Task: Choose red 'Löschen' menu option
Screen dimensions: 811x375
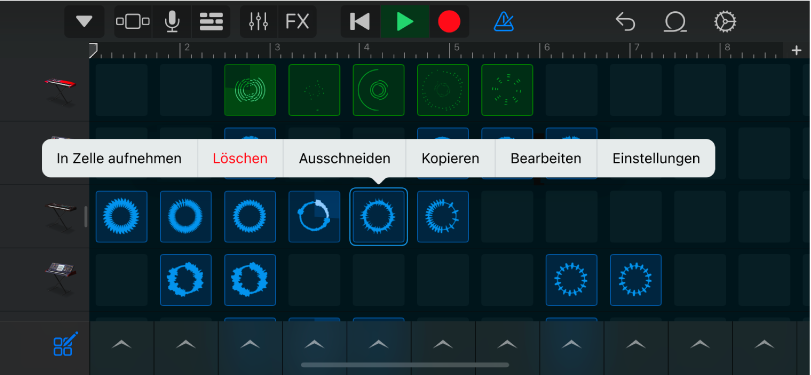Action: pyautogui.click(x=241, y=158)
